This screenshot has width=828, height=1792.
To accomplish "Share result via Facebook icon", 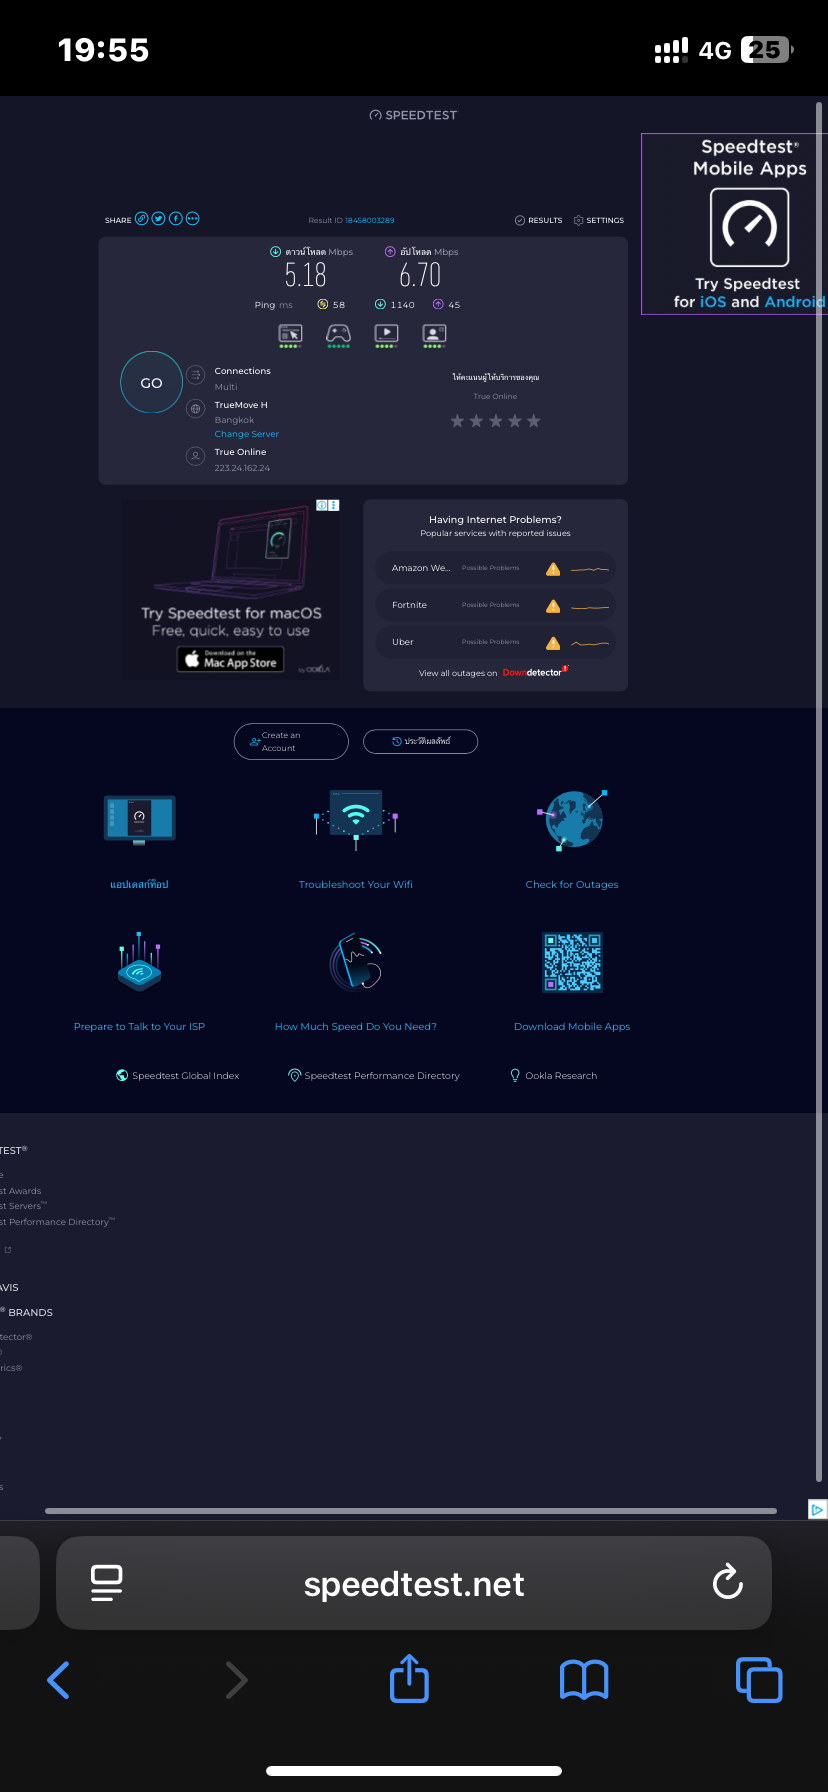I will (x=176, y=219).
